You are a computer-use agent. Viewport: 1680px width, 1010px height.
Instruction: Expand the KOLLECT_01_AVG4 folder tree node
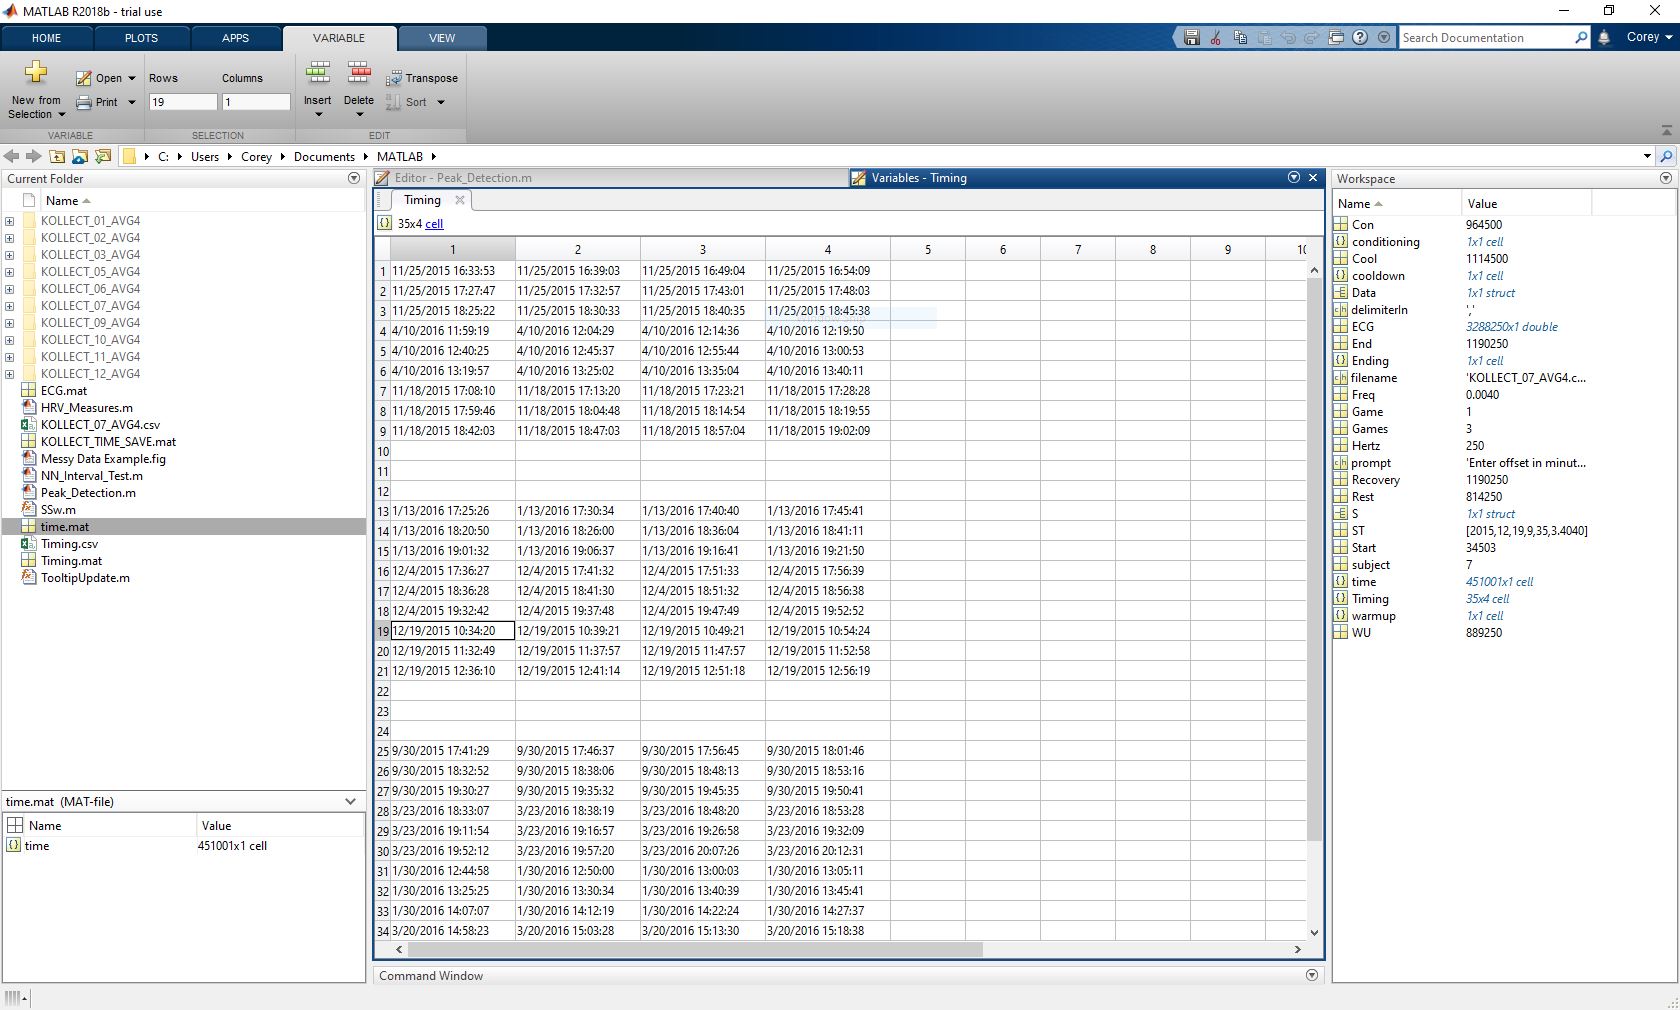pos(10,221)
